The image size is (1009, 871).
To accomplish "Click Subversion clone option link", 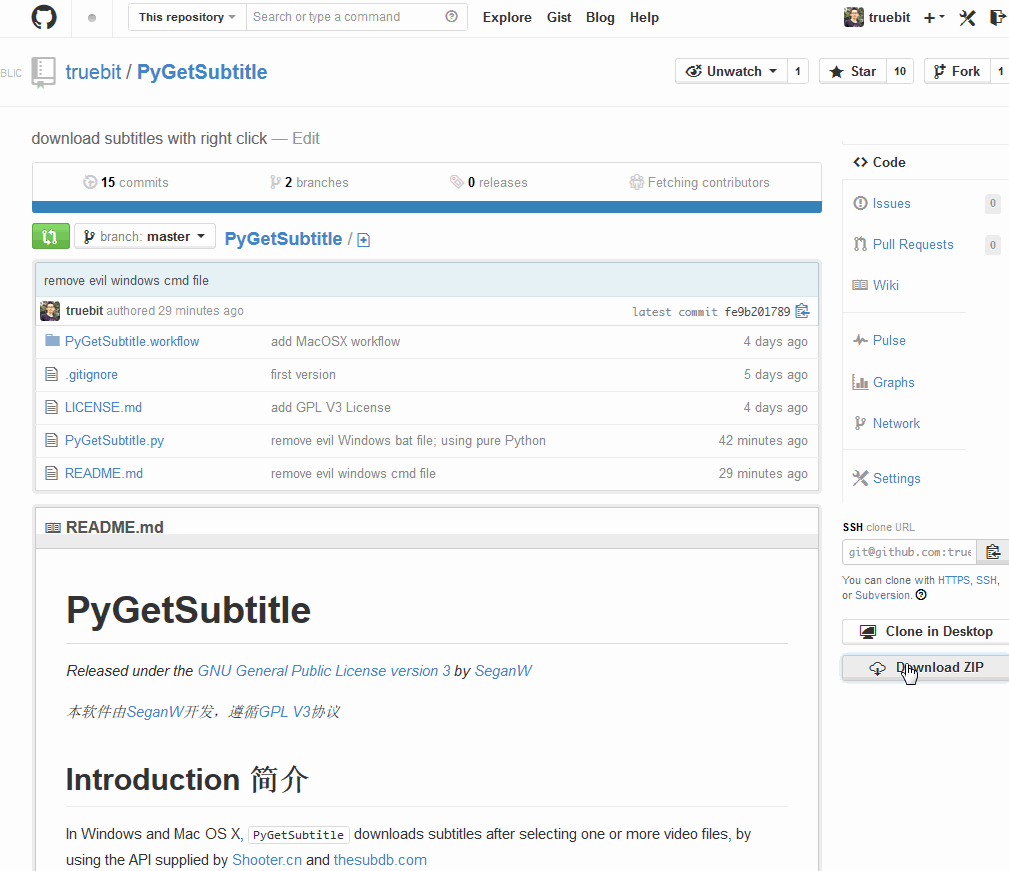I will click(x=882, y=596).
